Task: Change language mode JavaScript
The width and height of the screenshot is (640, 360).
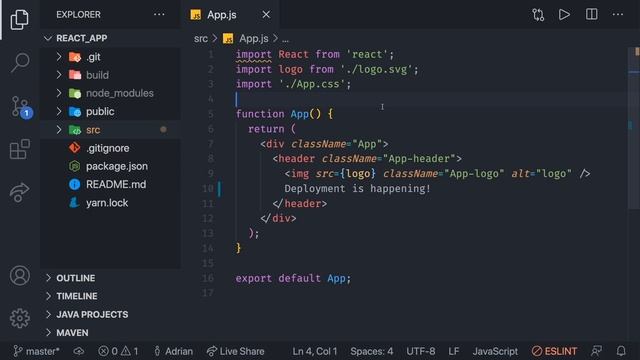Action: pyautogui.click(x=495, y=351)
